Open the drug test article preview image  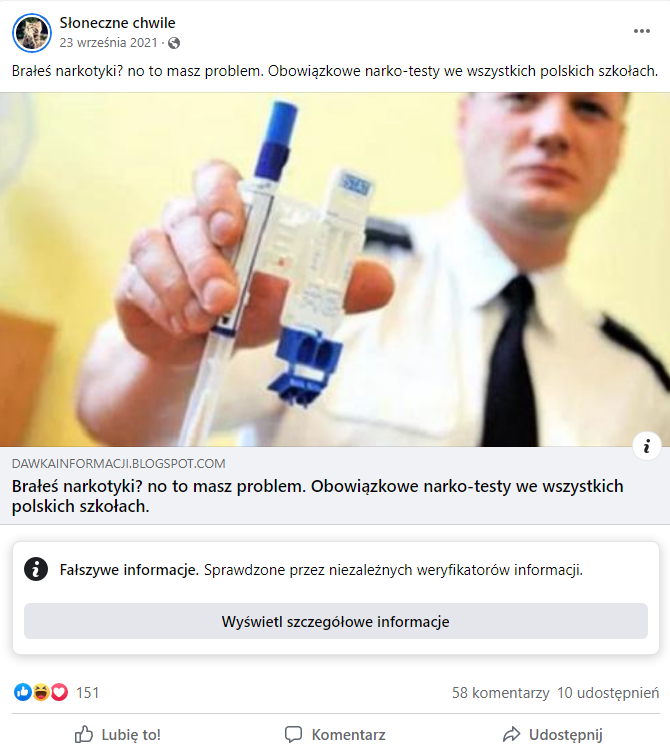tap(335, 270)
